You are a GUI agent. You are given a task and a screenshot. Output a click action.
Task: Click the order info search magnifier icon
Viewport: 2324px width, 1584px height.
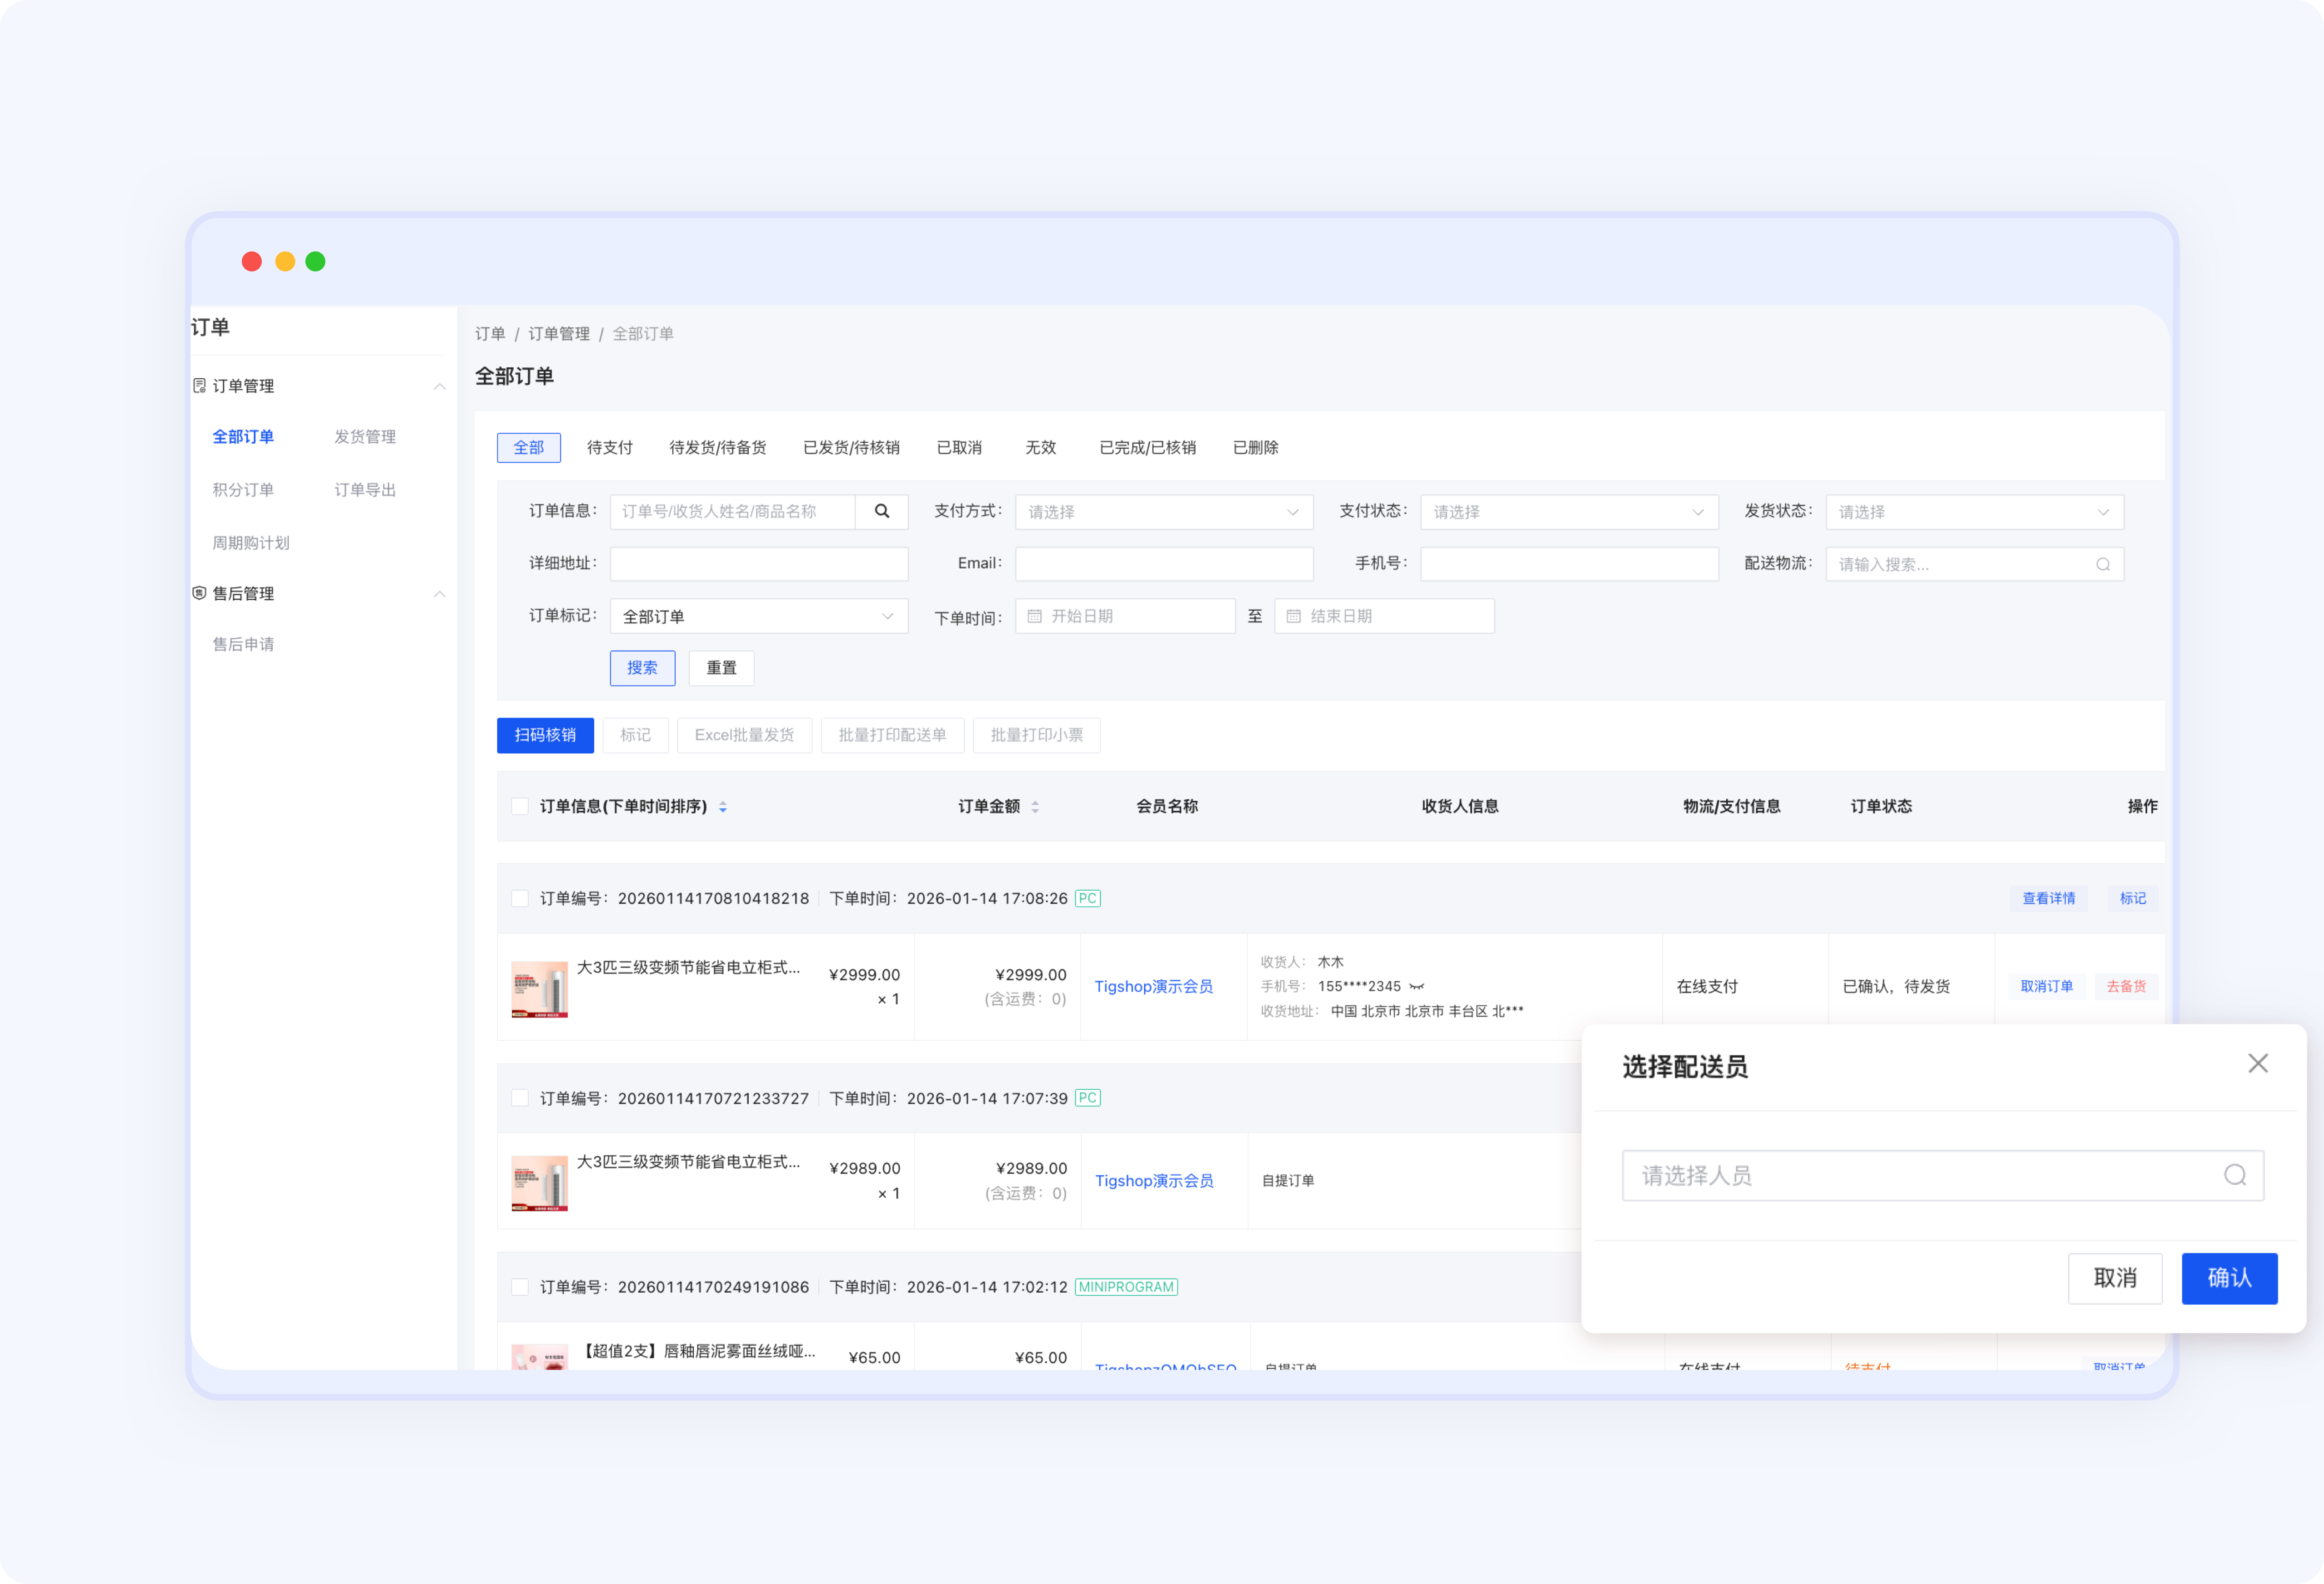click(881, 511)
